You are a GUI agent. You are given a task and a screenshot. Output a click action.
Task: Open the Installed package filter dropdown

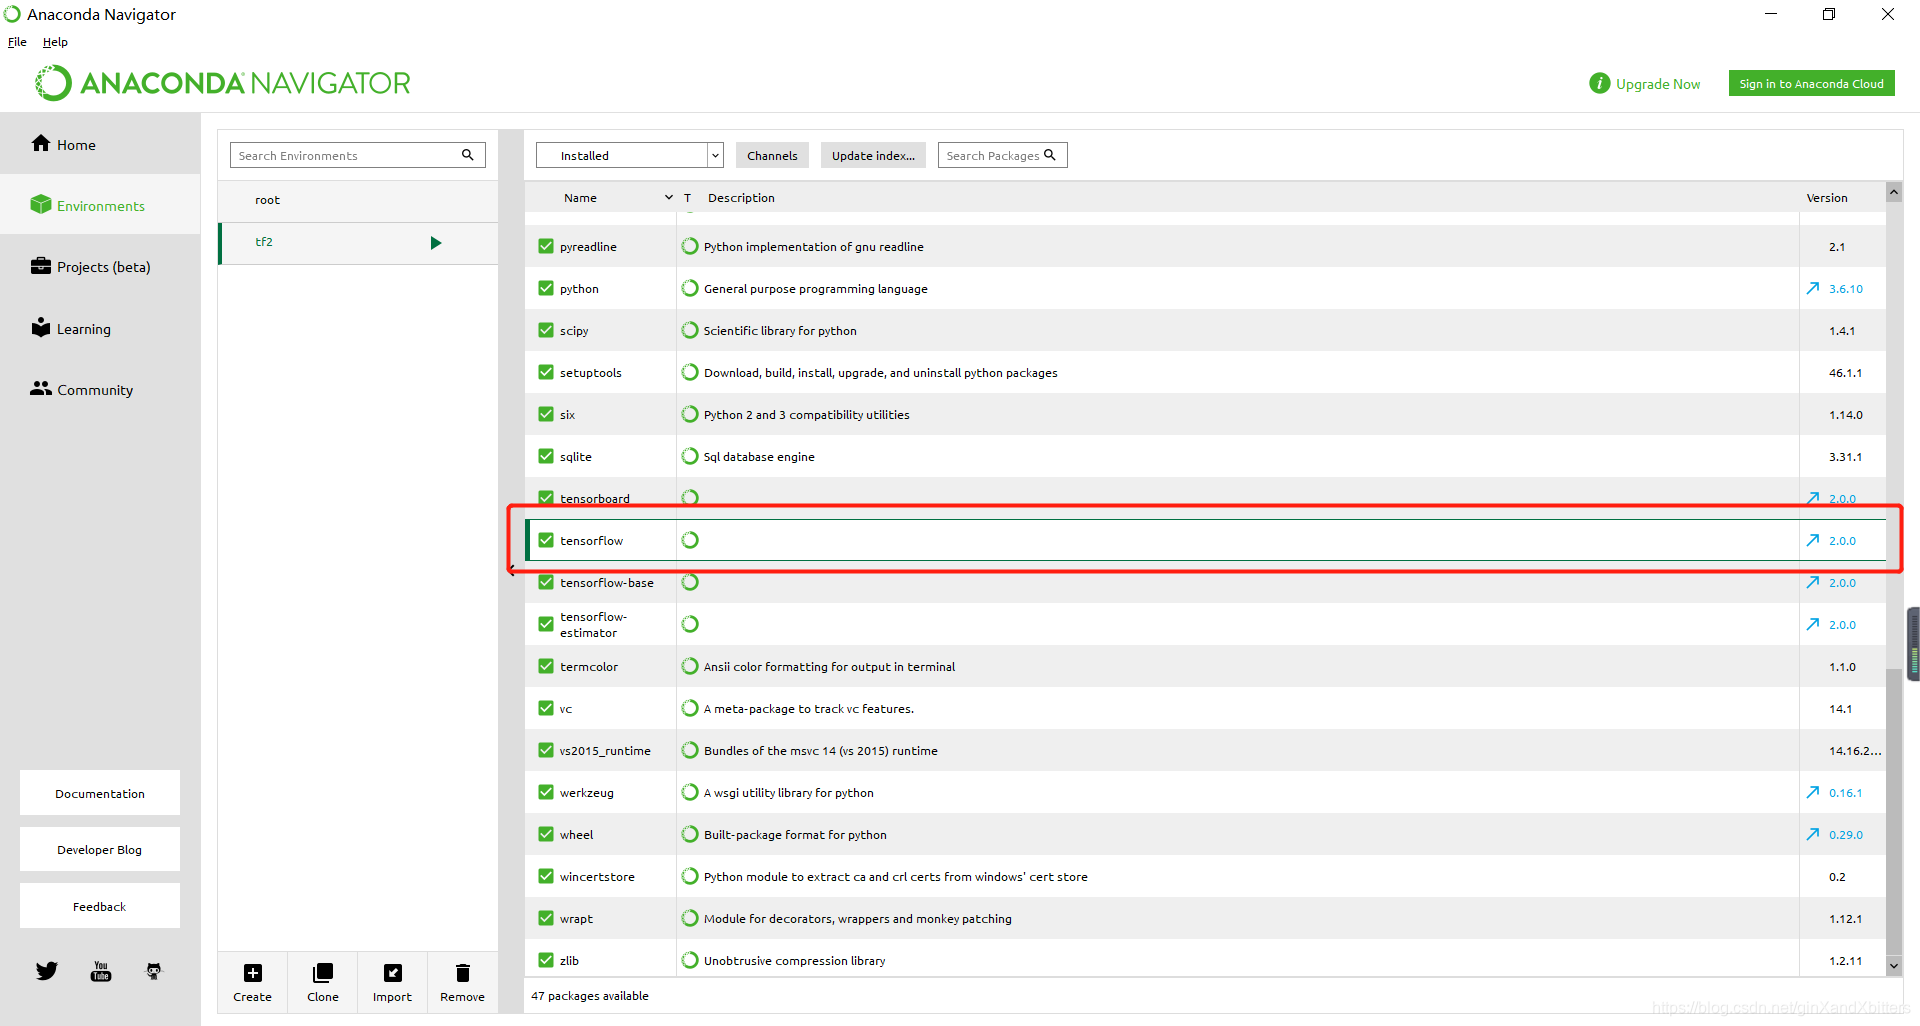(630, 155)
